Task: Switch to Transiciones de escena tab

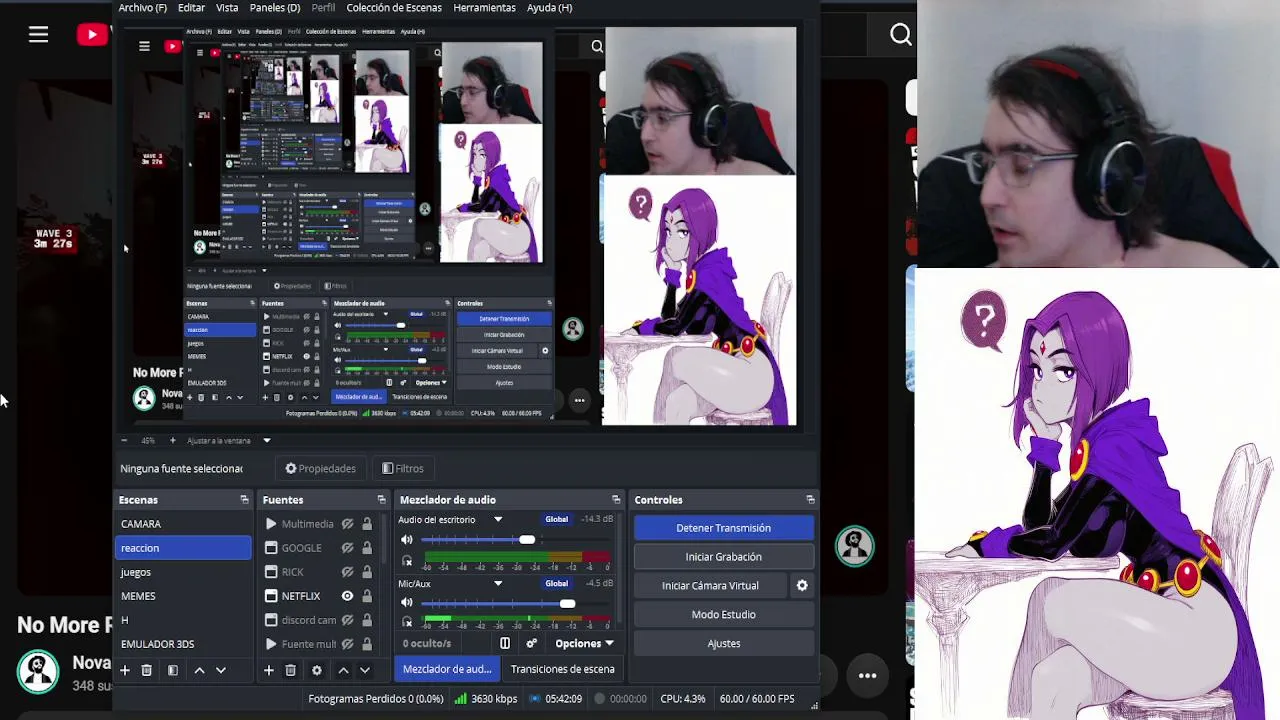Action: [x=562, y=669]
